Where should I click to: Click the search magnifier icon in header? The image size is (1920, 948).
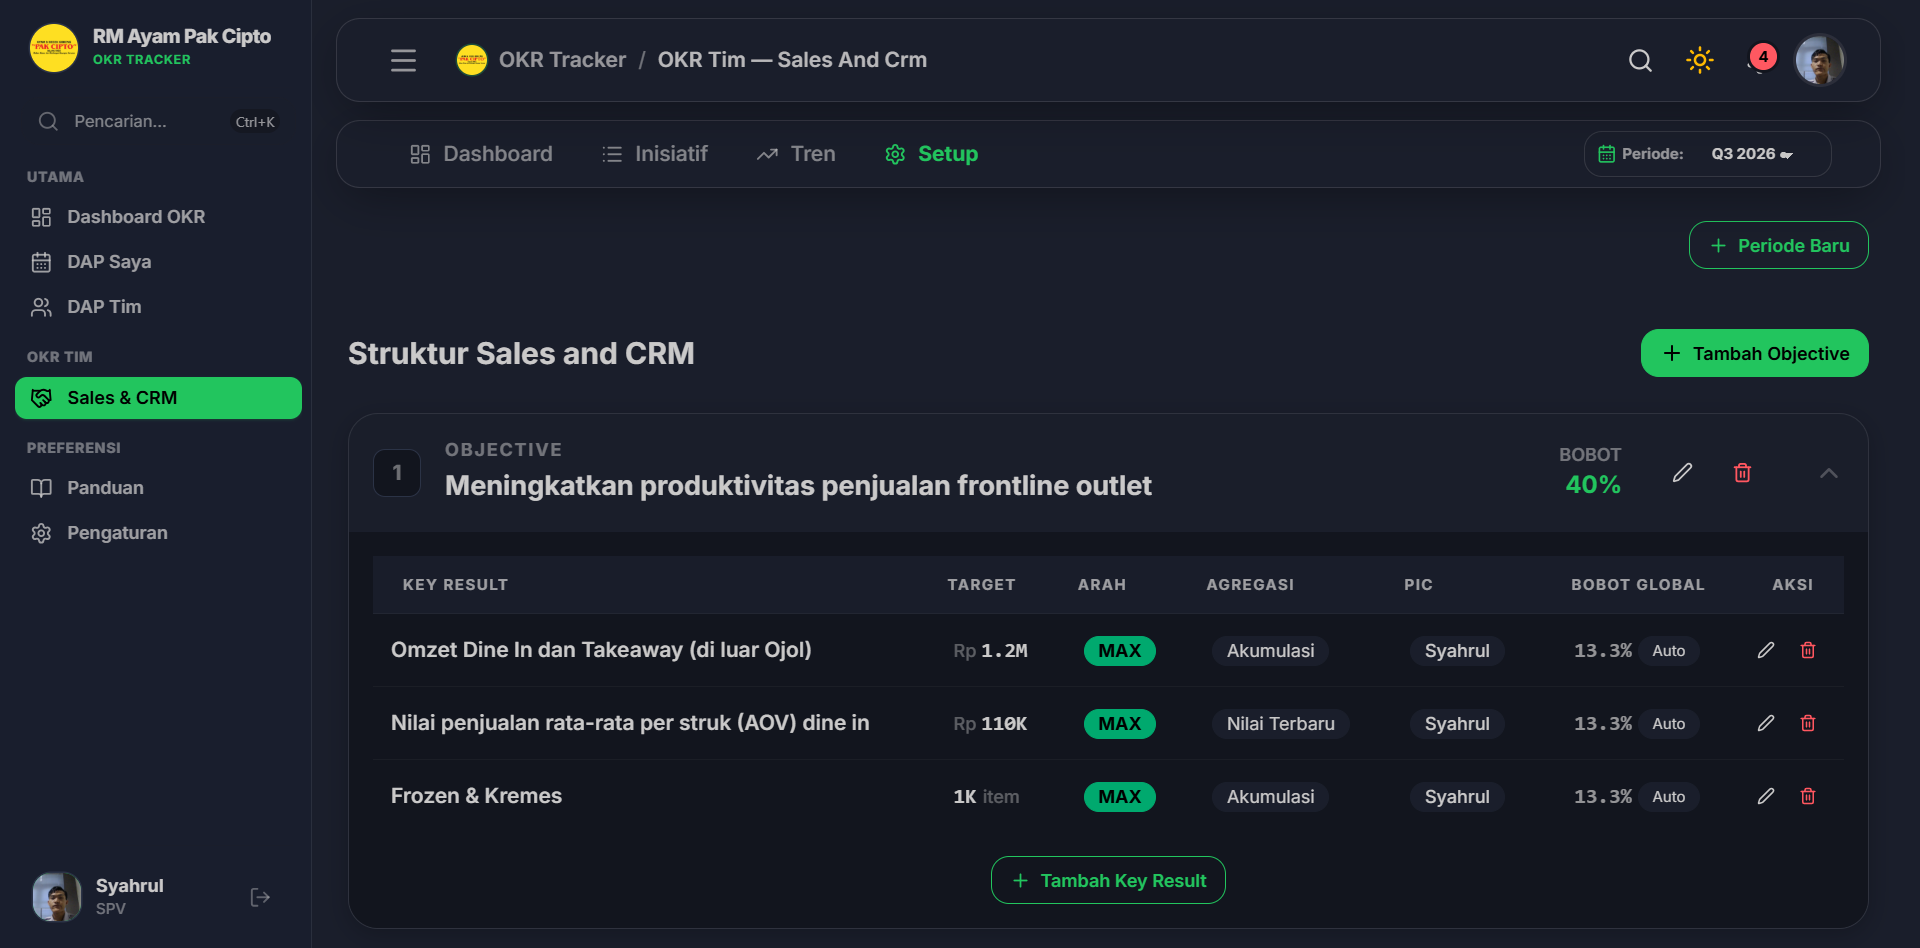pyautogui.click(x=1640, y=60)
